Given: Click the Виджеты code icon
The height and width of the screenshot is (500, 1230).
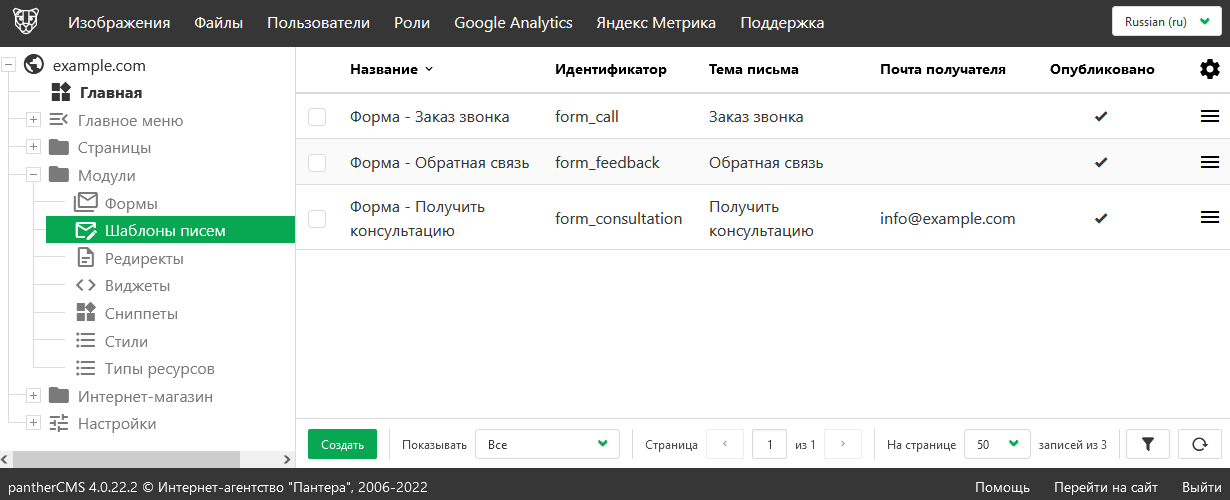Looking at the screenshot, I should click(87, 286).
